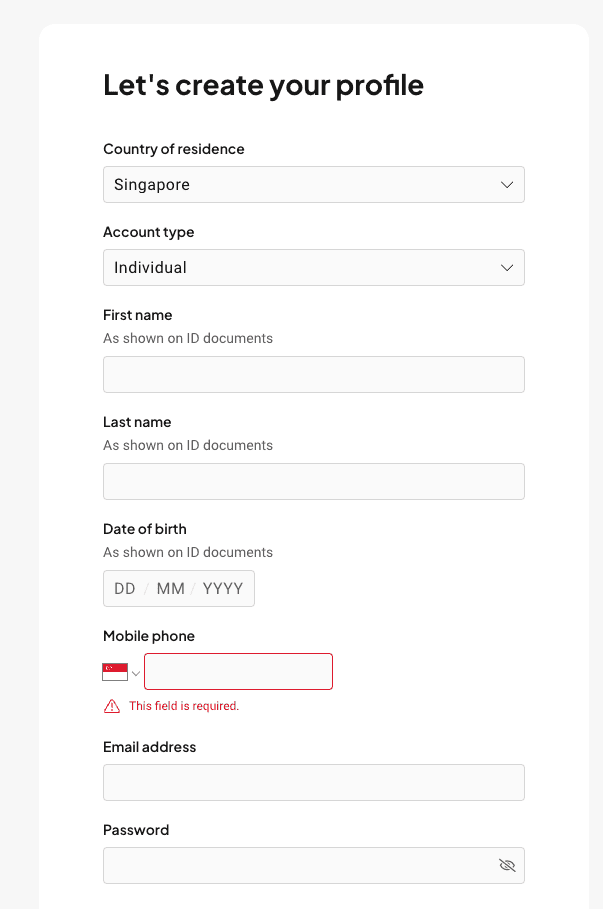Expand Account type dropdown arrow
The height and width of the screenshot is (909, 603).
(x=507, y=268)
